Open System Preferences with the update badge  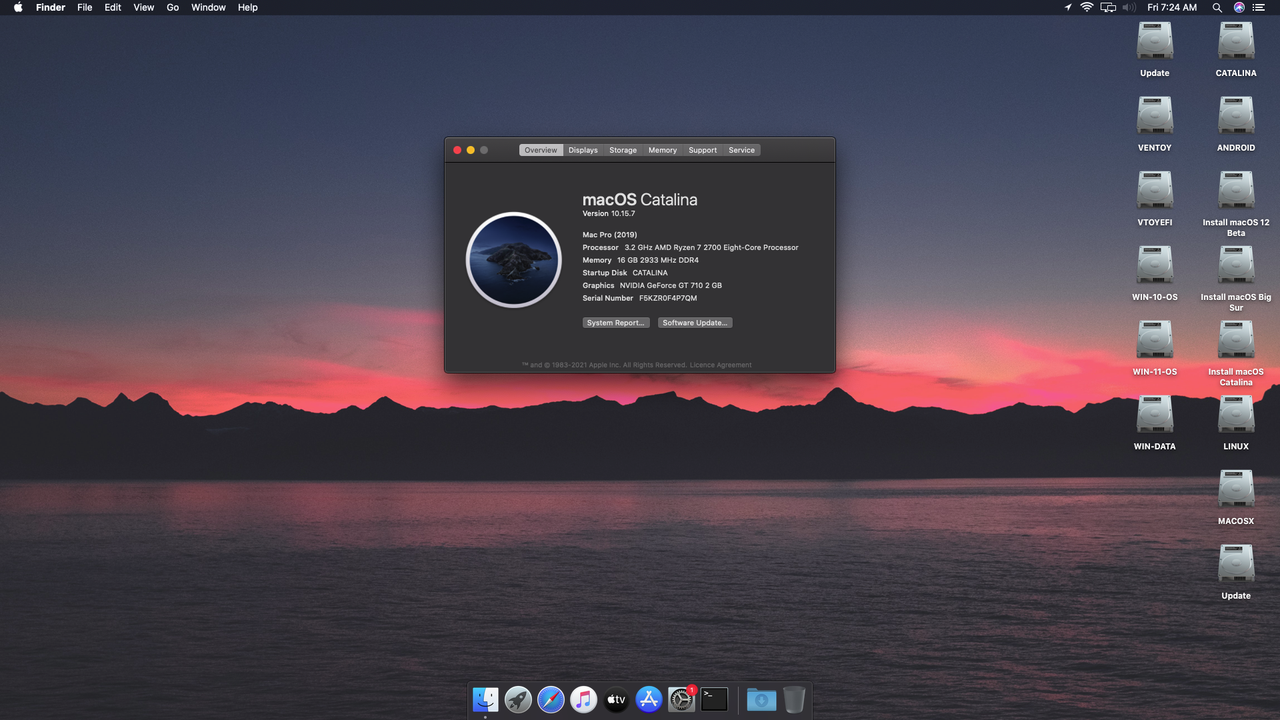[x=681, y=699]
